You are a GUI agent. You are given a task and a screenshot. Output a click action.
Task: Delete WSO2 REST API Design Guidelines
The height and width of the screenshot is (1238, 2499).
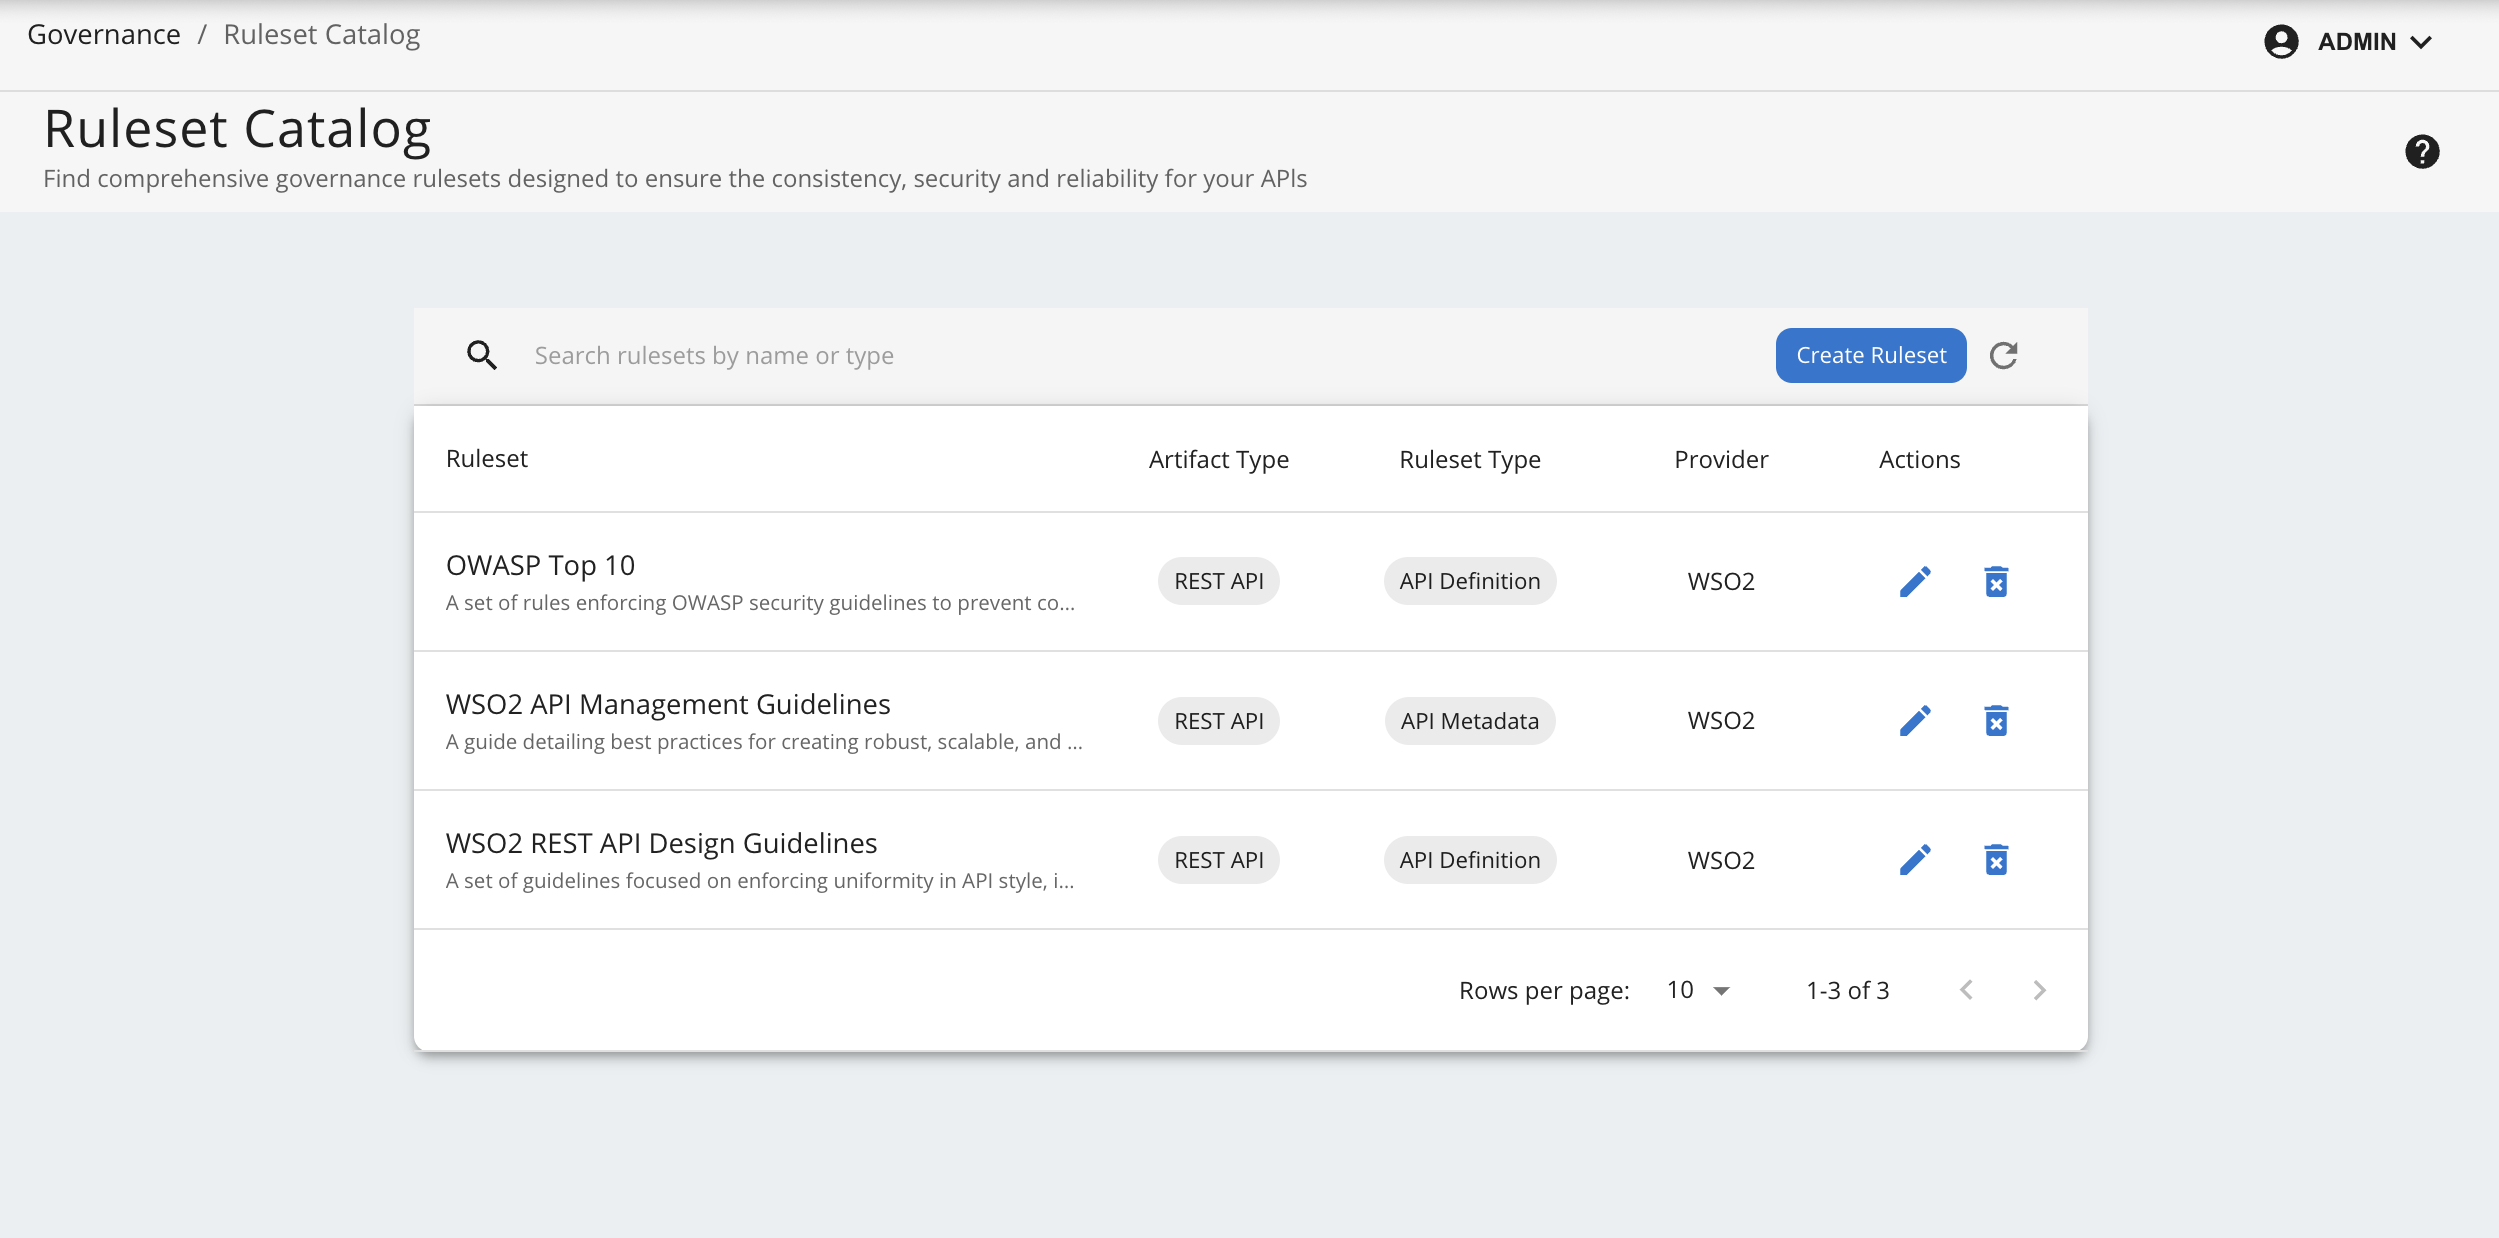(1996, 860)
